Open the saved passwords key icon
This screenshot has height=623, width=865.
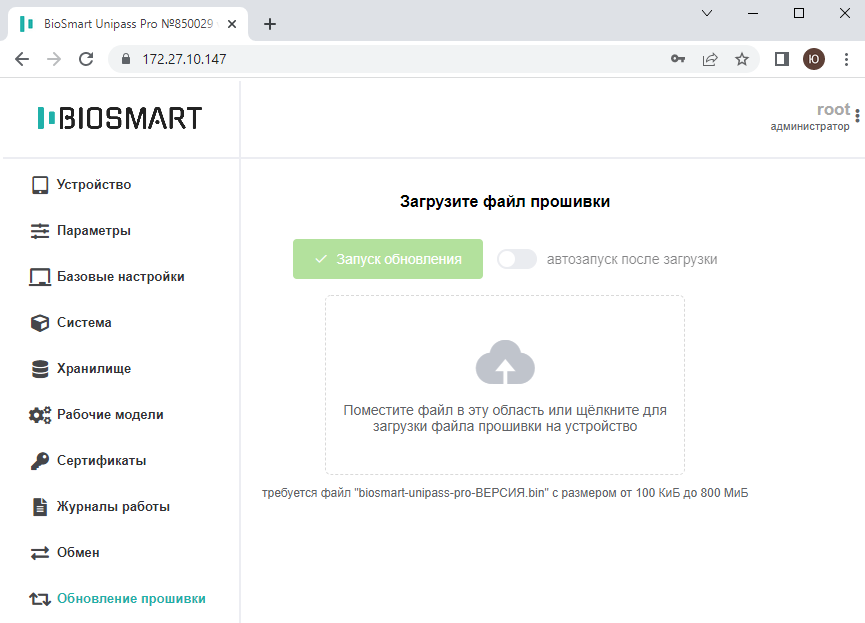pos(678,59)
